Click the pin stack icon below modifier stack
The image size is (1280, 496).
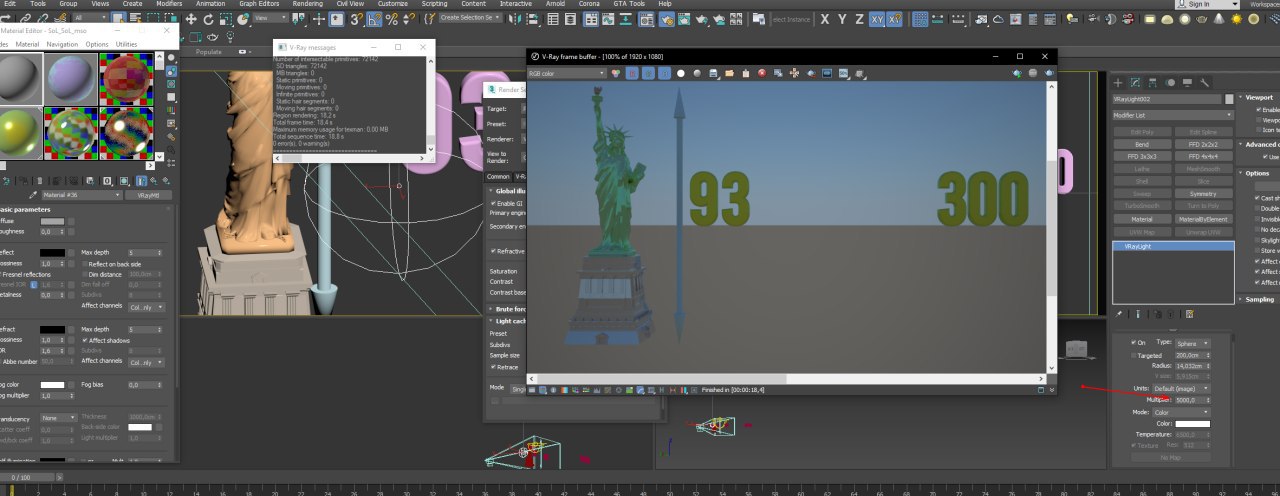pyautogui.click(x=1118, y=314)
